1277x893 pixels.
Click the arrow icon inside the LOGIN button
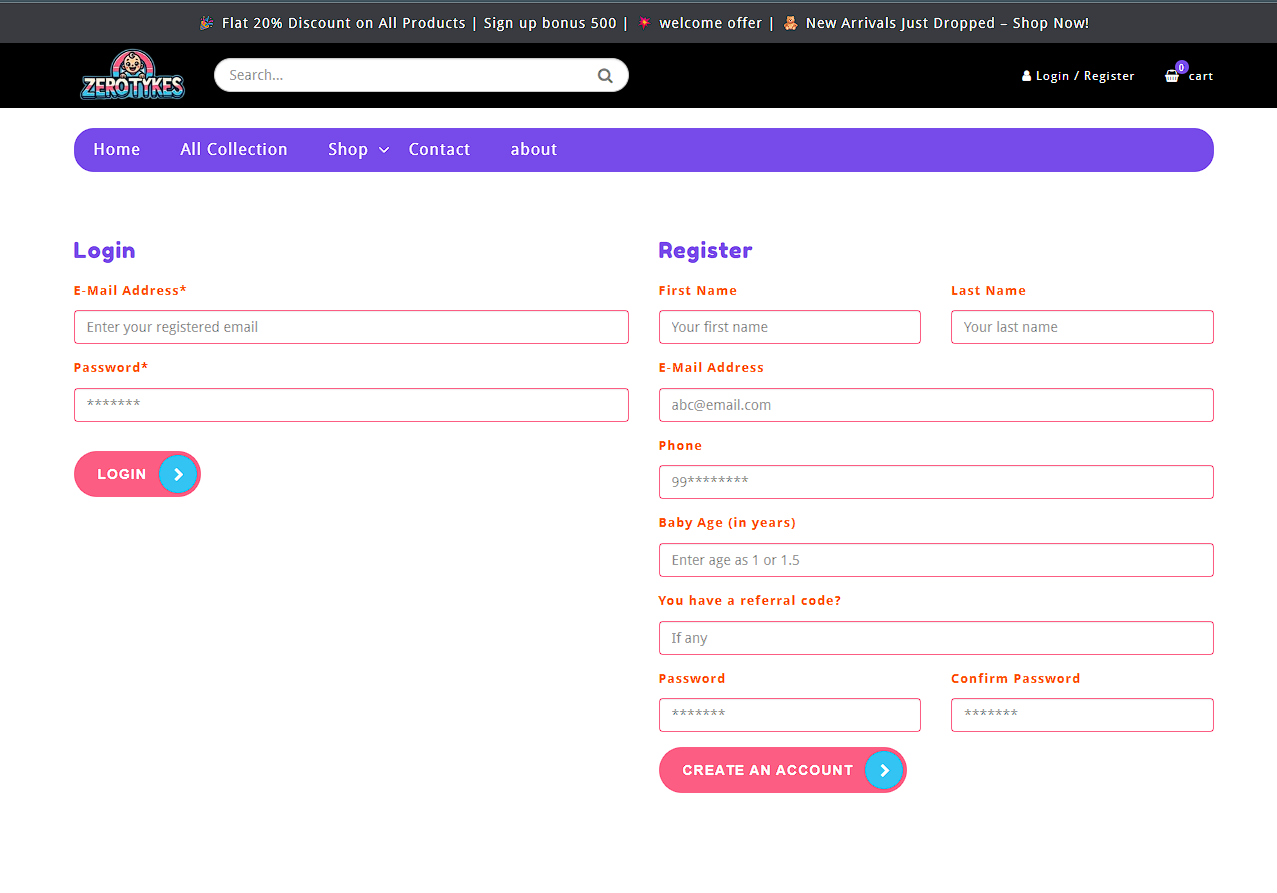coord(178,474)
